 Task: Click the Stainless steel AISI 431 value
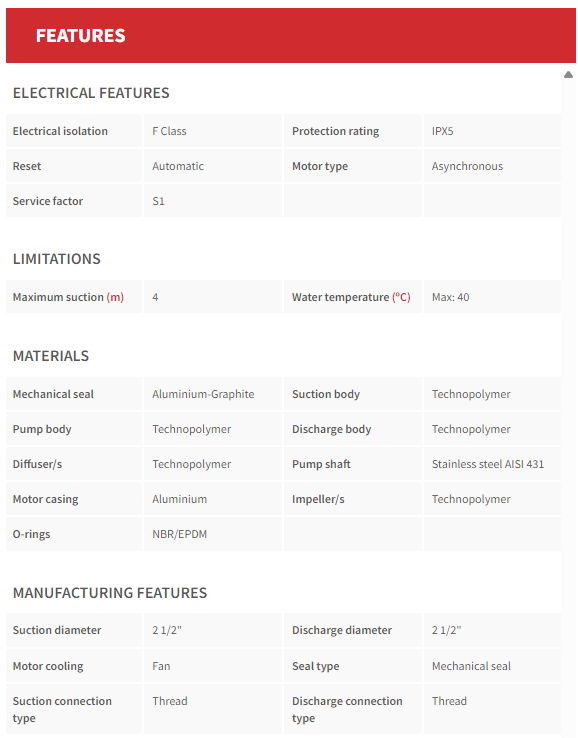[x=488, y=464]
